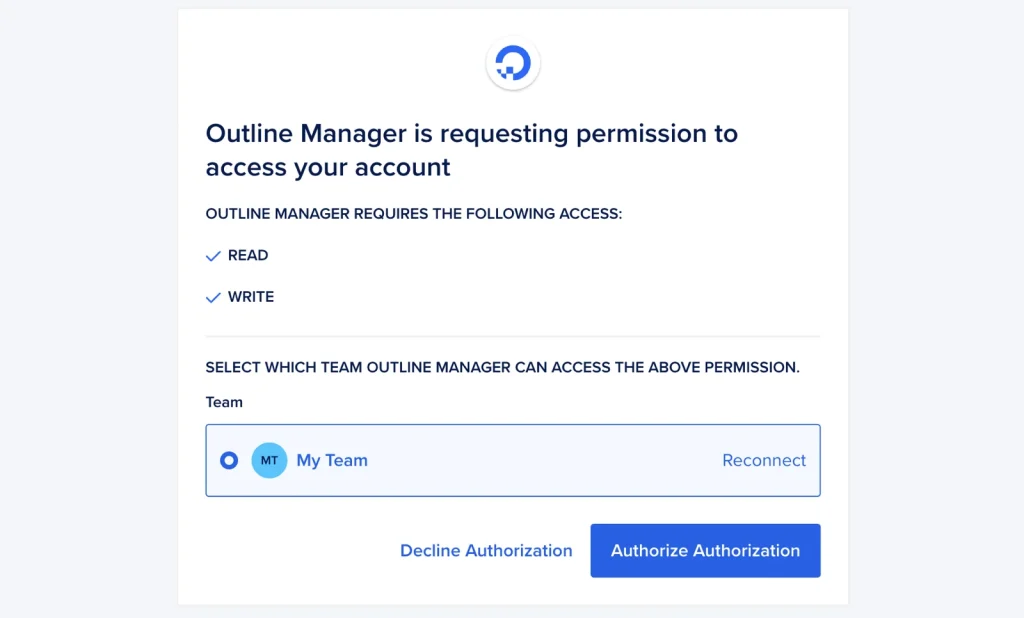Click the My Team name label

click(x=332, y=461)
